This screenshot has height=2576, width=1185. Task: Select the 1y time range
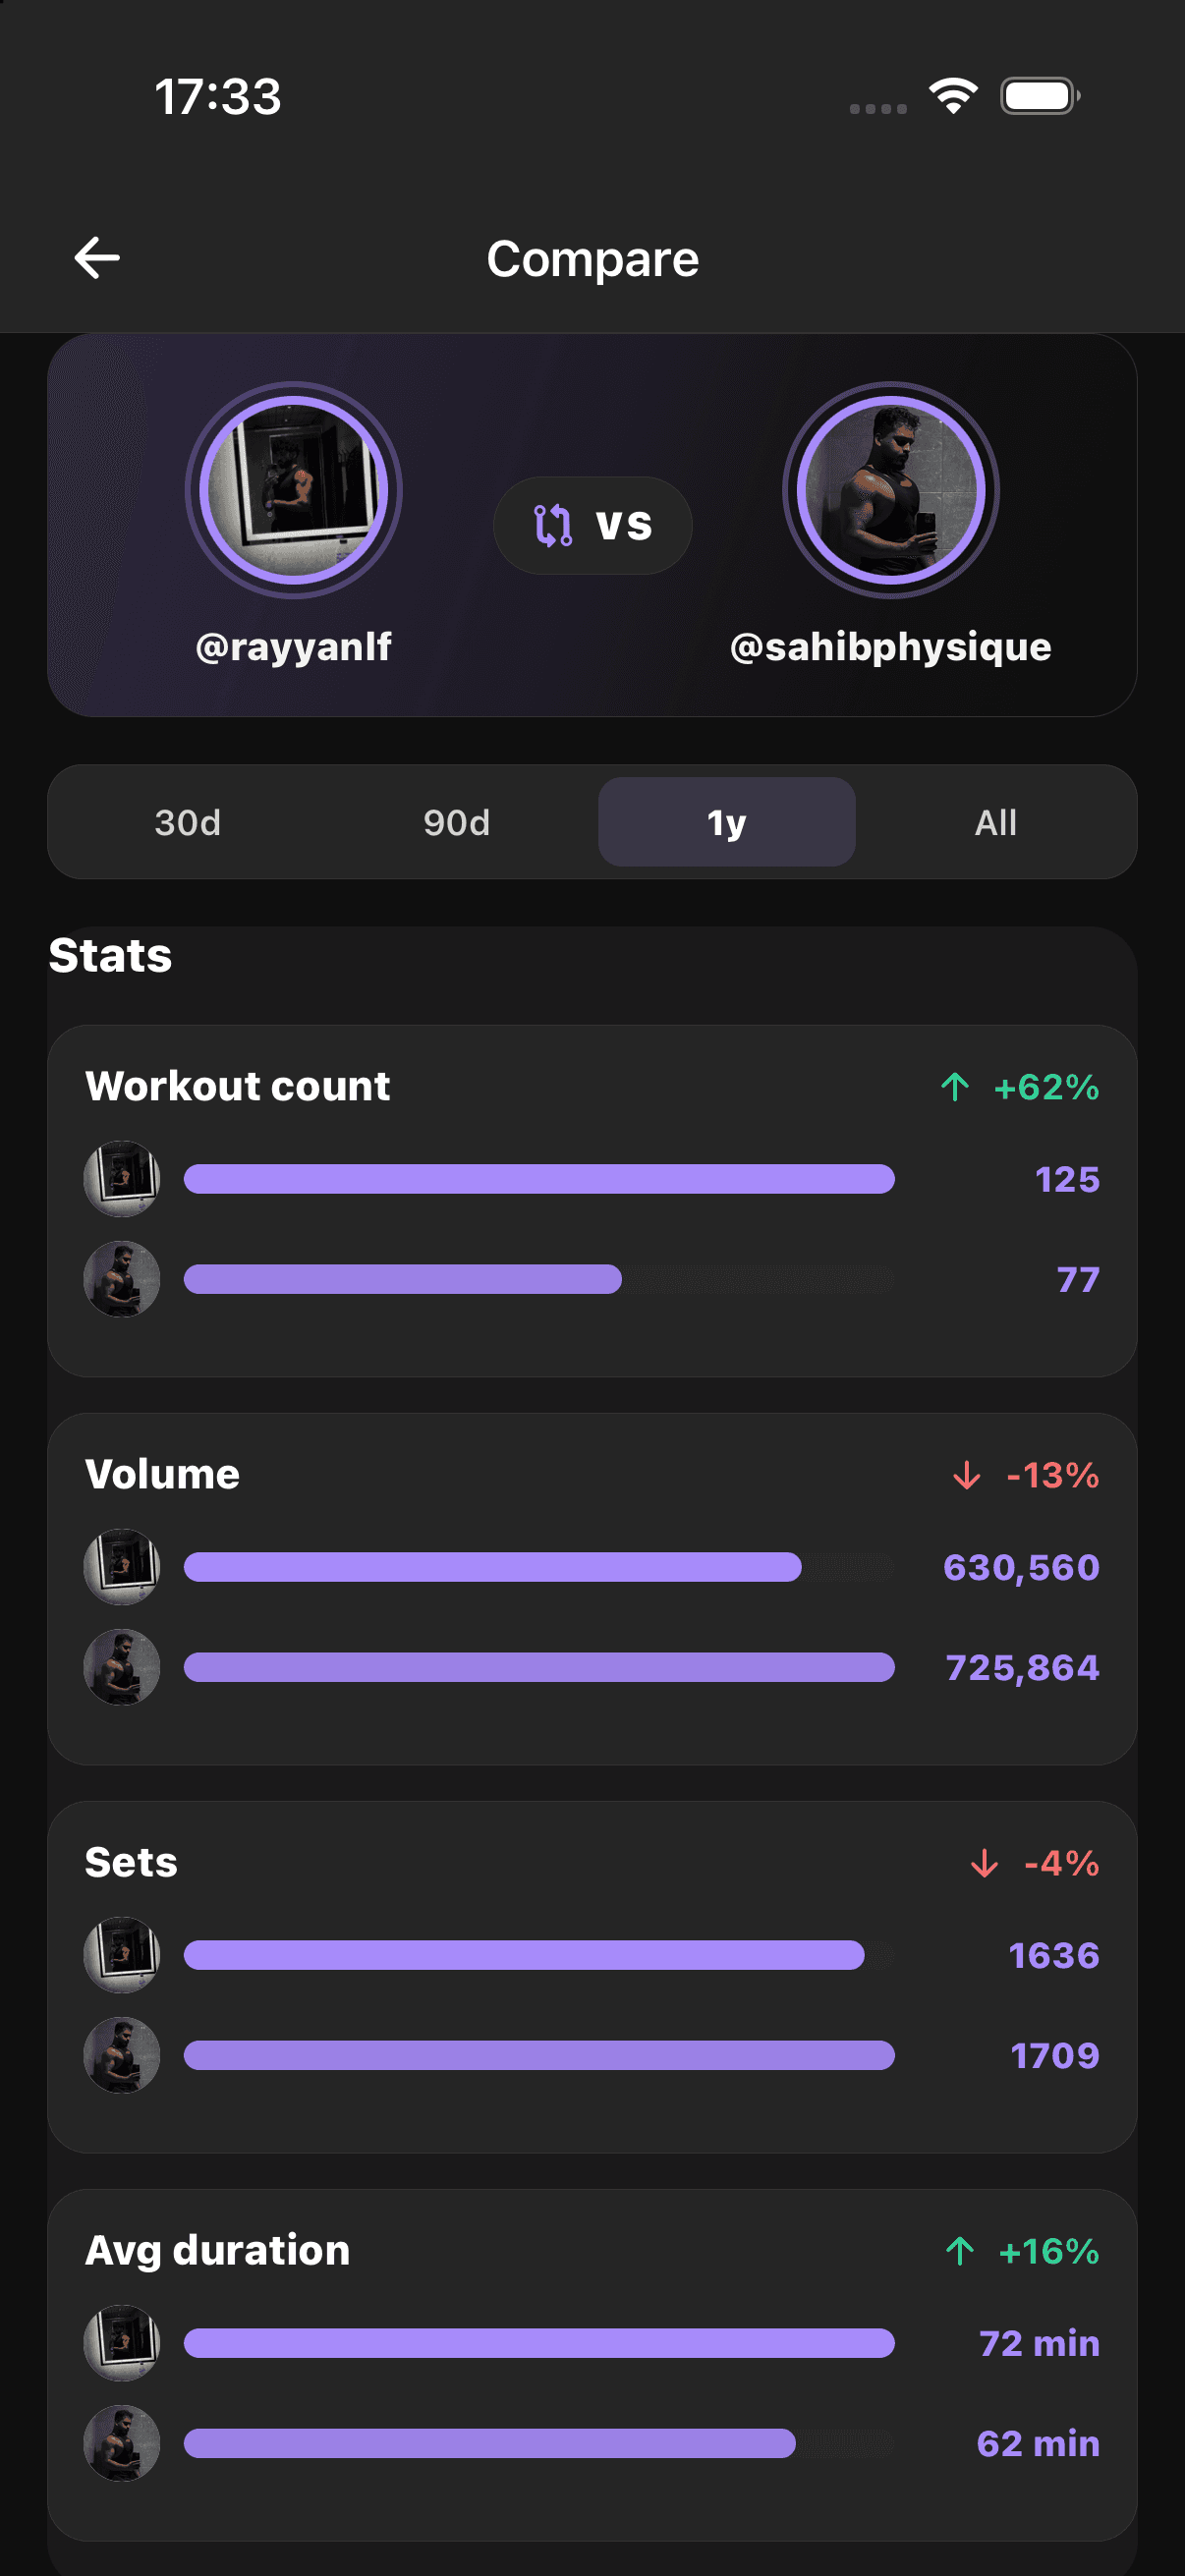point(727,822)
